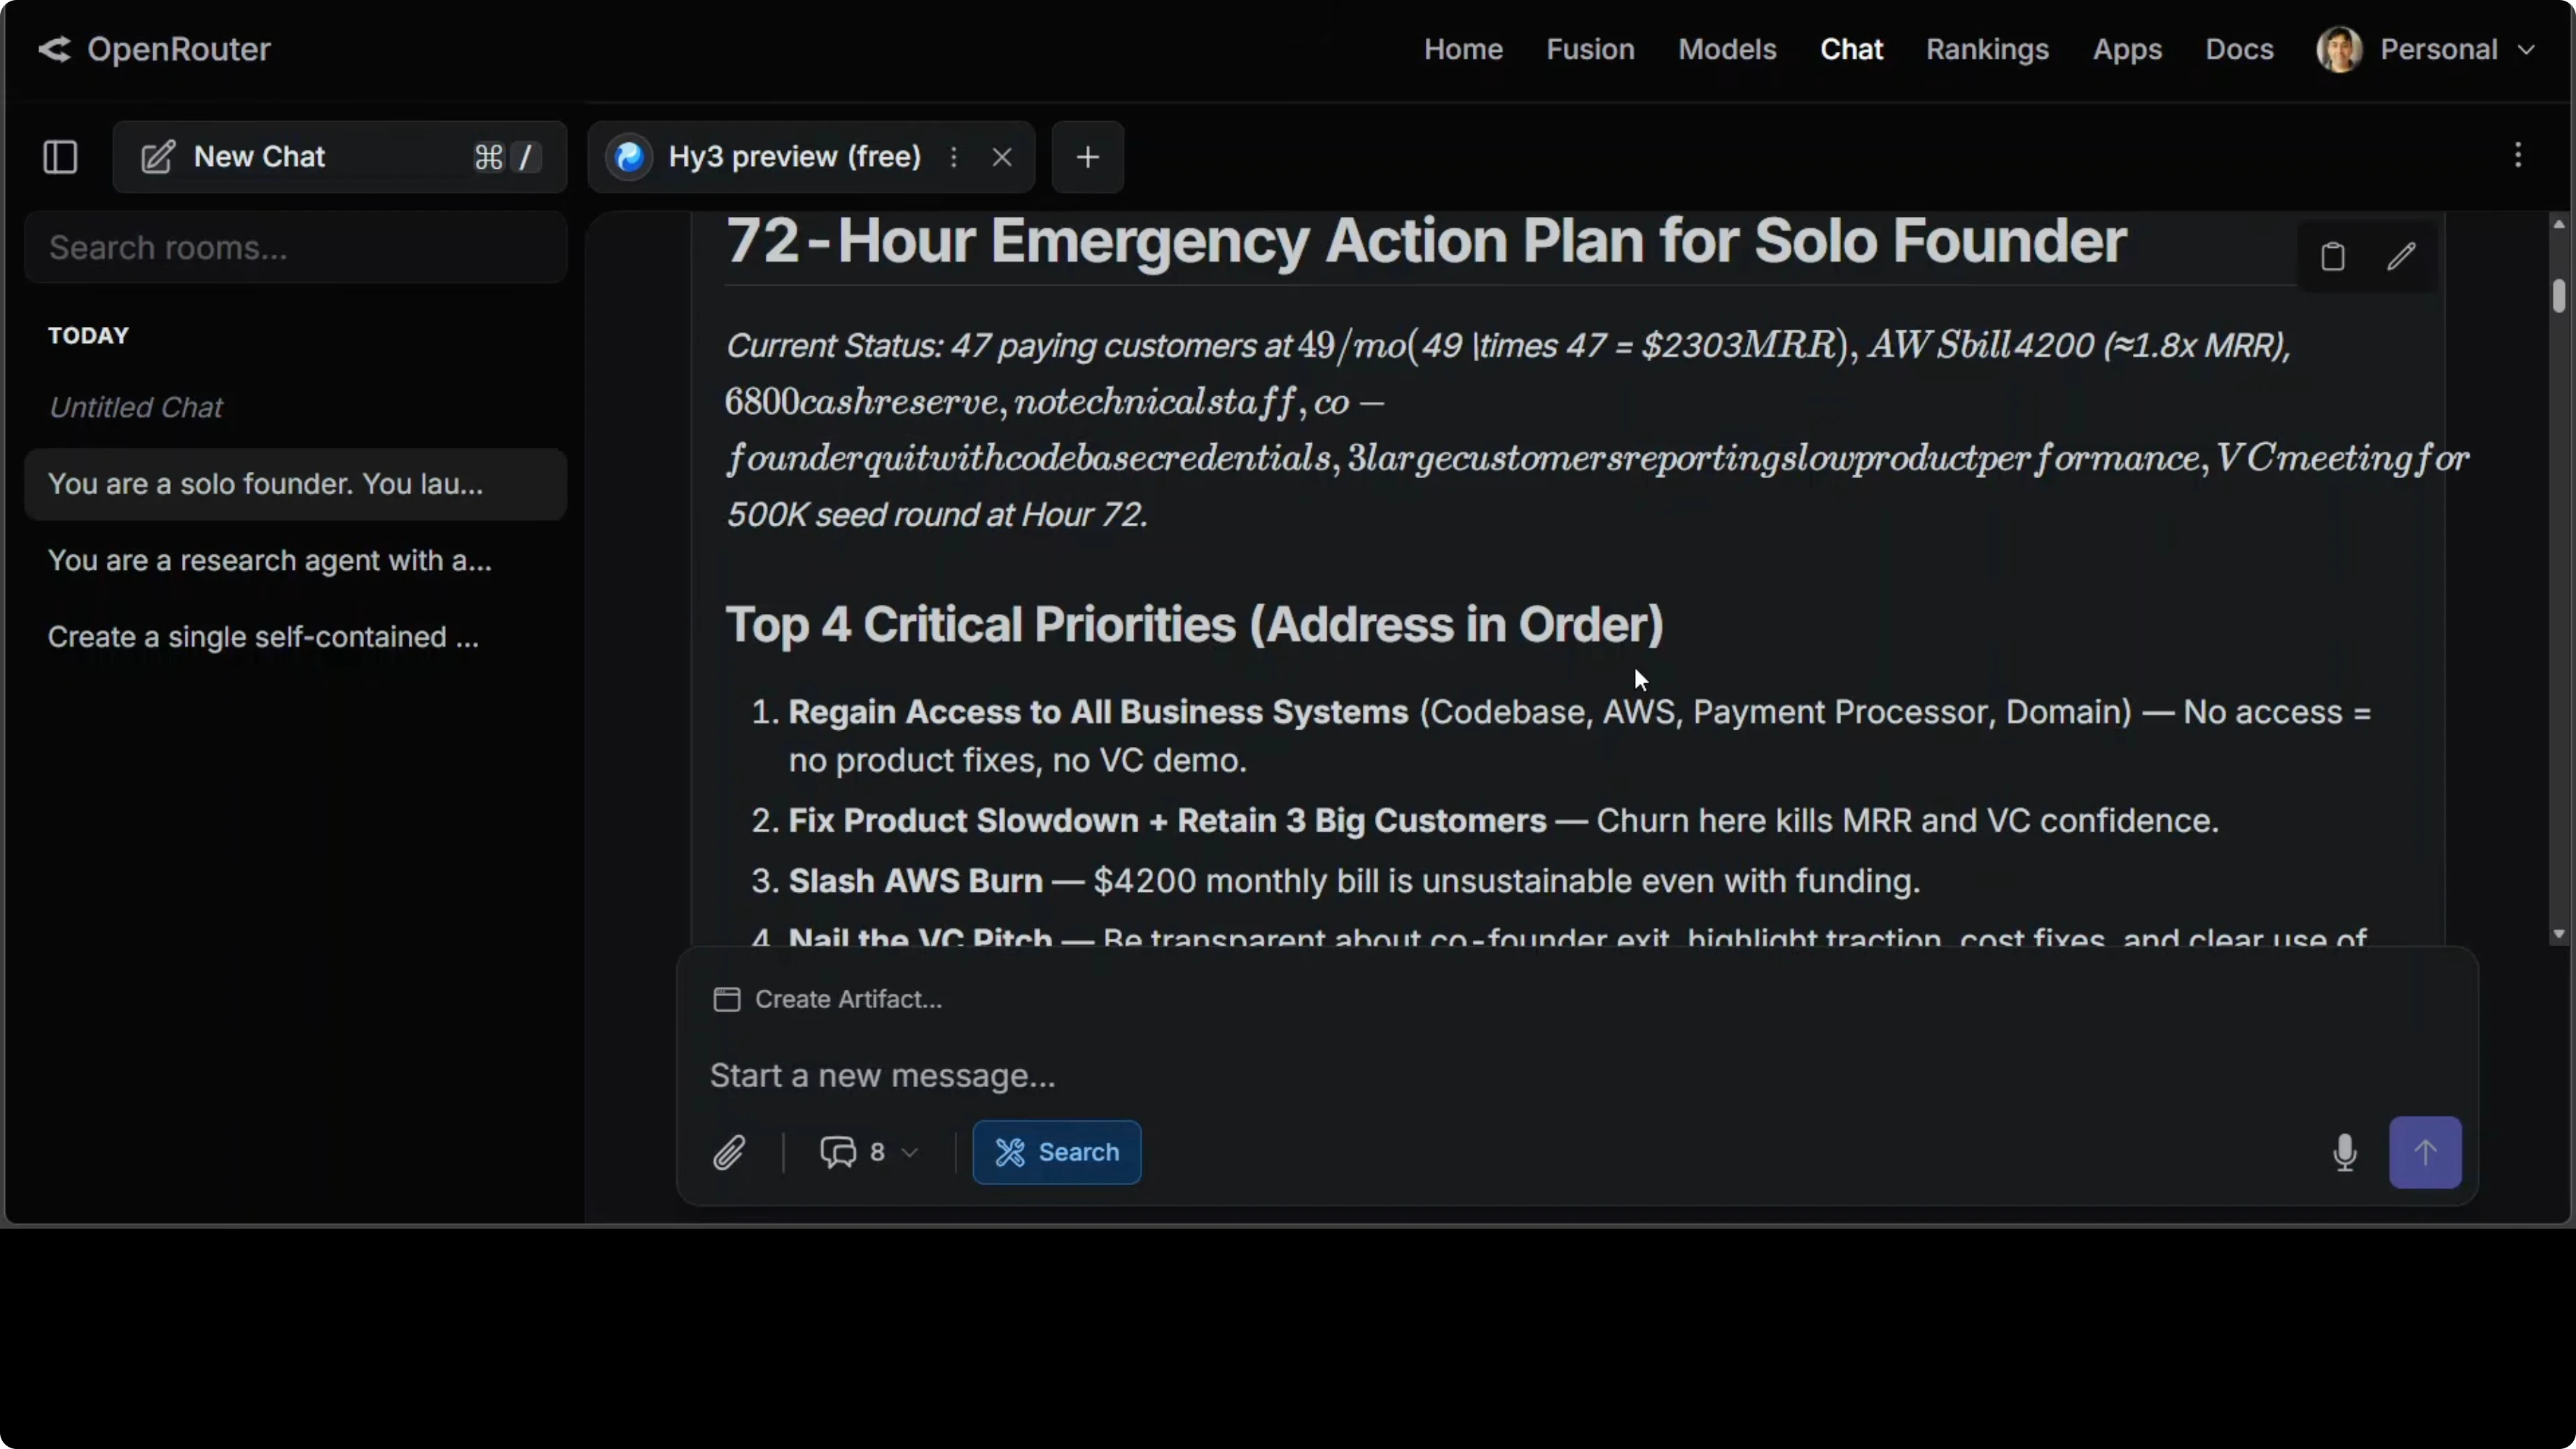Screen dimensions: 2576x1449
Task: Expand the chat history count dropdown
Action: click(x=868, y=1152)
